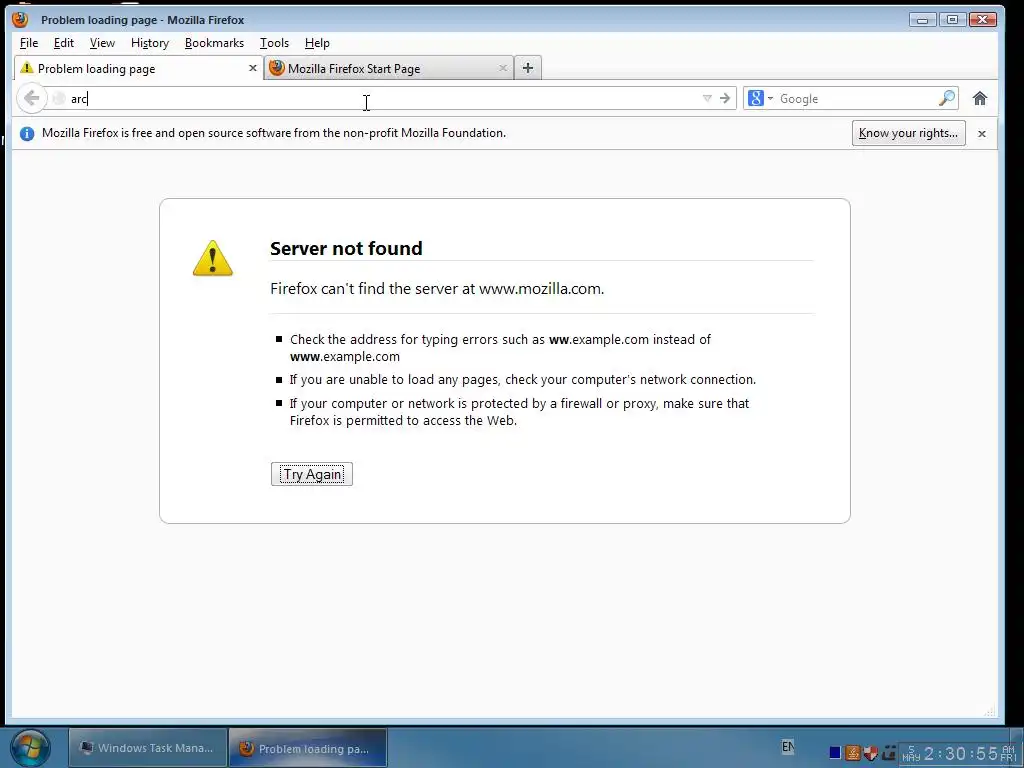Click the Firefox taskbar button

click(308, 748)
